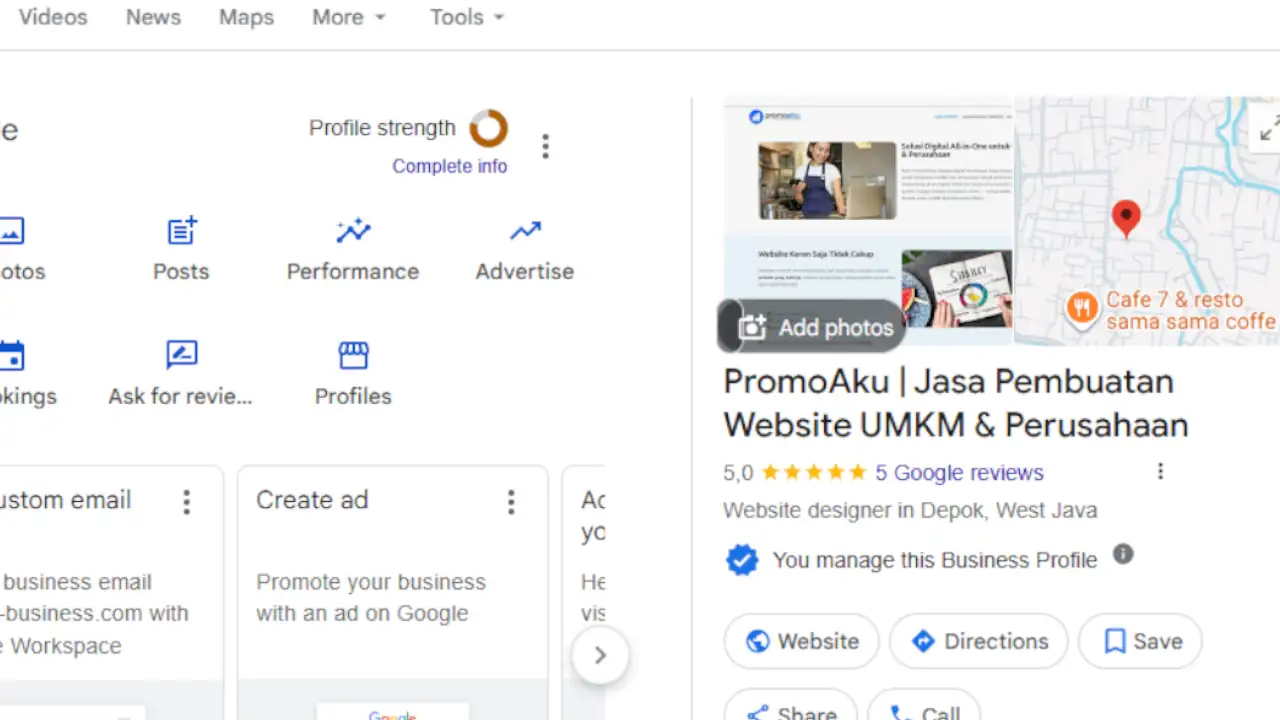Click the Share button
Image resolution: width=1280 pixels, height=720 pixels.
tap(790, 705)
